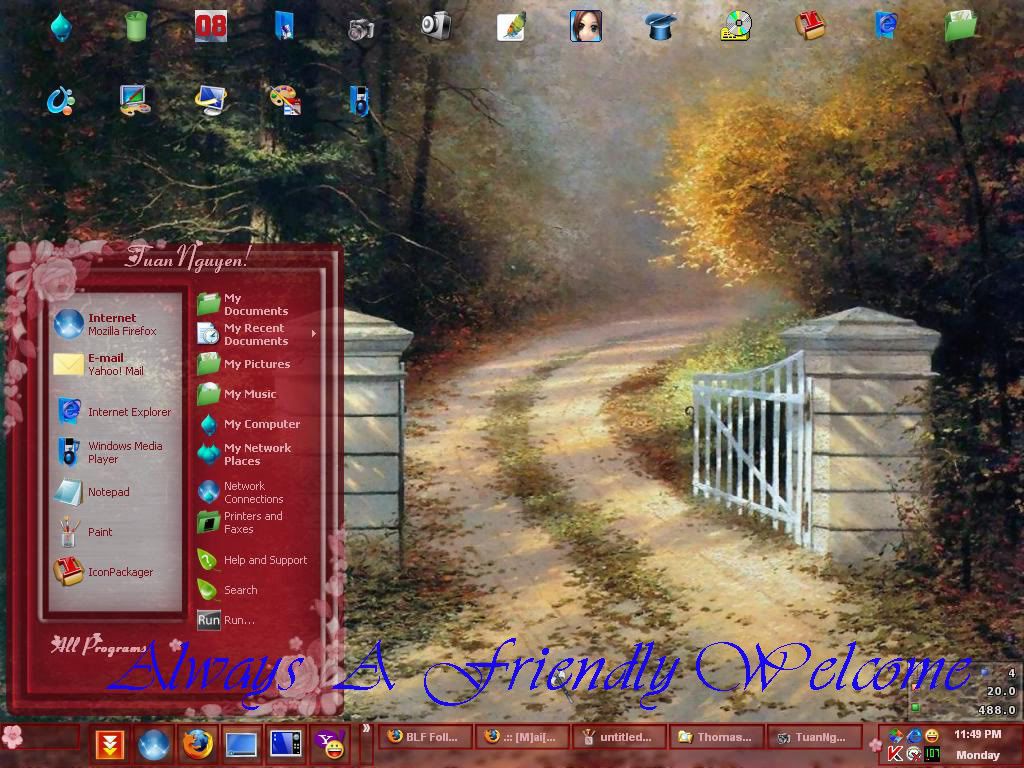The height and width of the screenshot is (768, 1024).
Task: Click the red K Kaspersky tray icon
Action: coord(895,754)
